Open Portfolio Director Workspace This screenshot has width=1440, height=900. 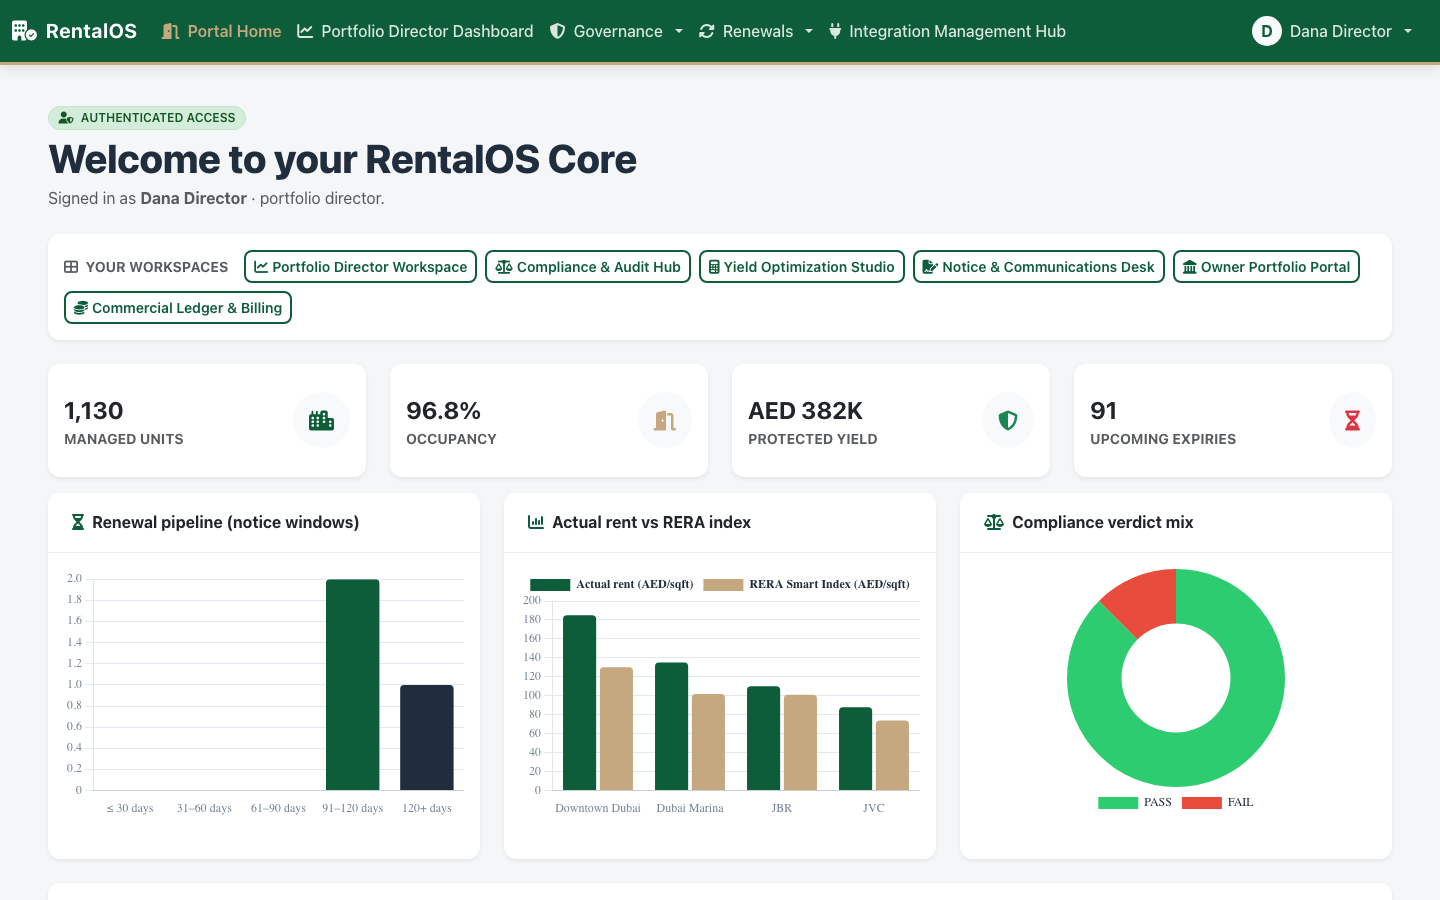(x=360, y=267)
